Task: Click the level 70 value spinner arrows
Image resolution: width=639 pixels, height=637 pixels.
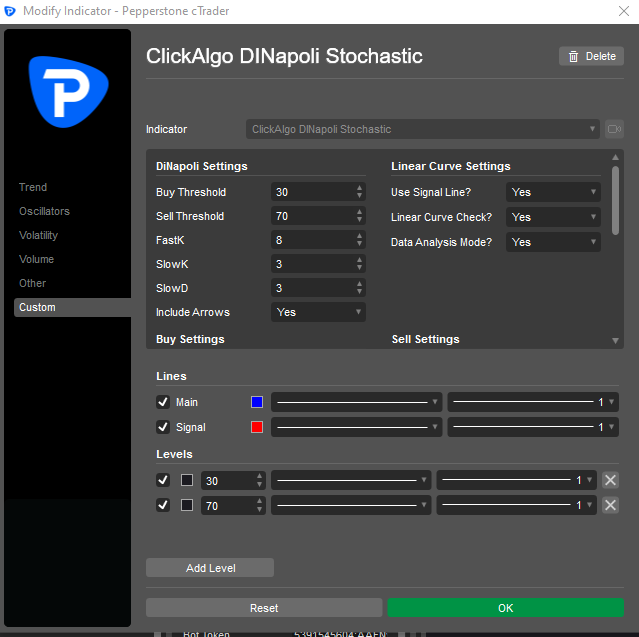Action: (260, 505)
